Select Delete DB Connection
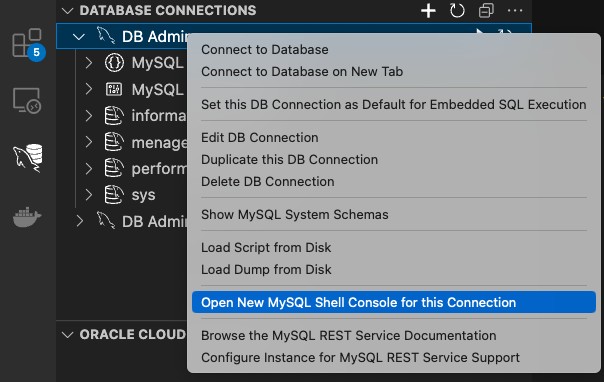The width and height of the screenshot is (604, 382). (268, 182)
